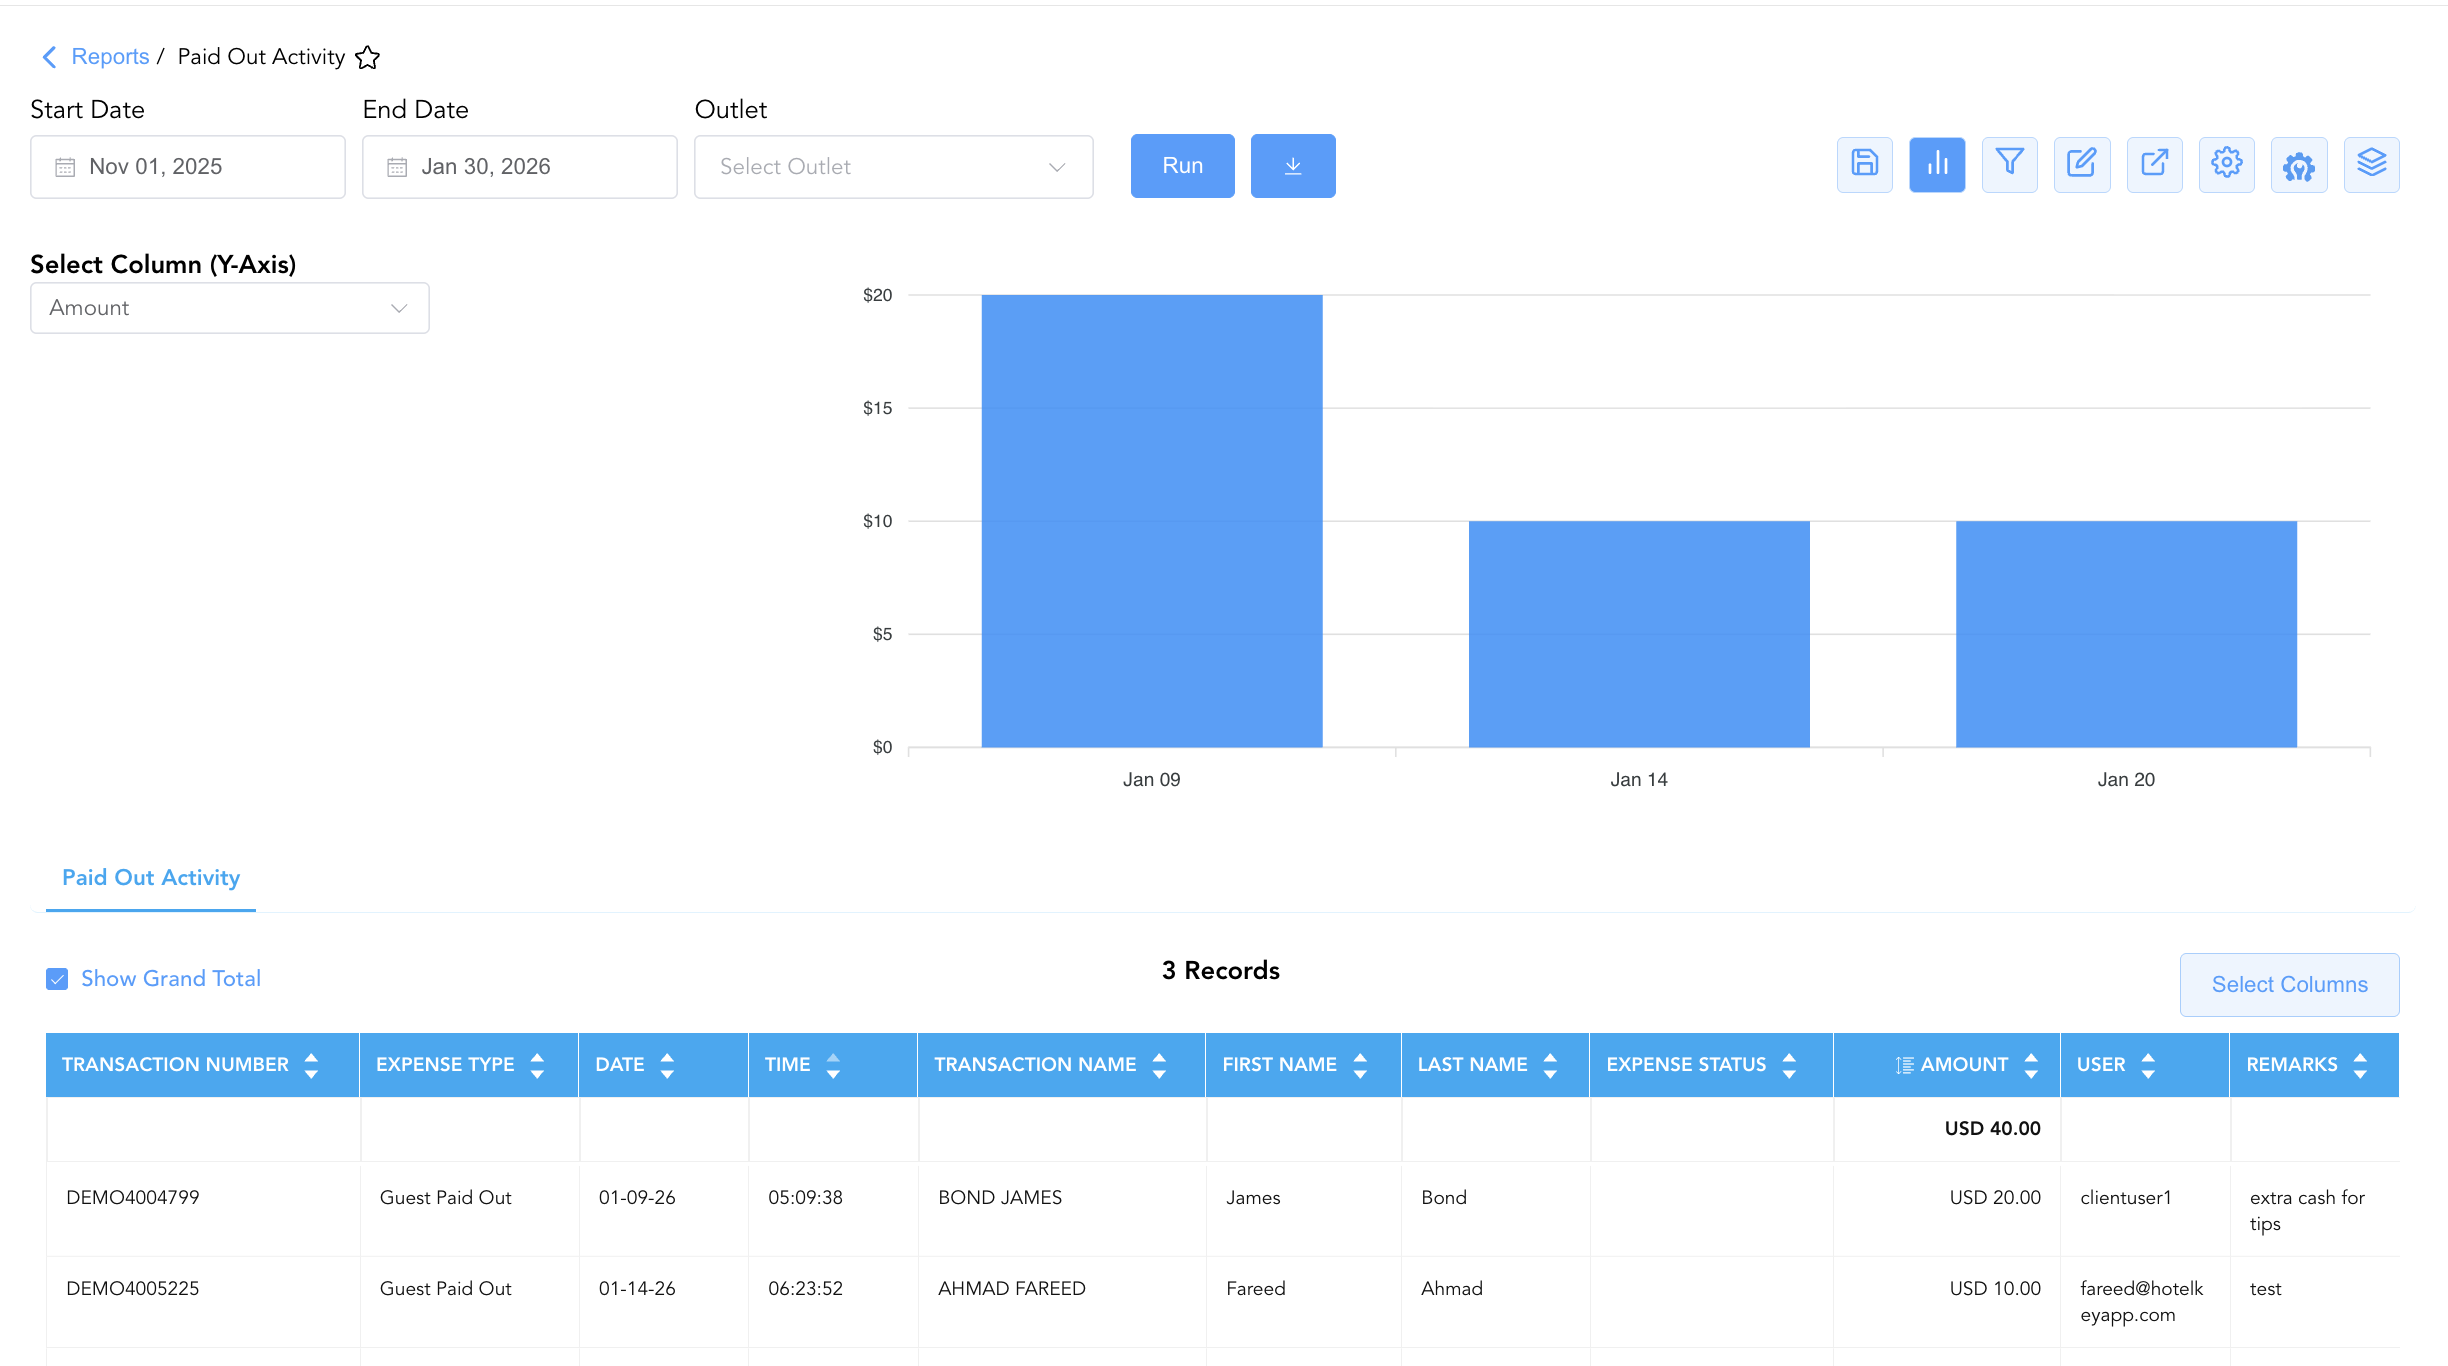The height and width of the screenshot is (1366, 2448).
Task: Click the gear with wrench icon
Action: [x=2299, y=165]
